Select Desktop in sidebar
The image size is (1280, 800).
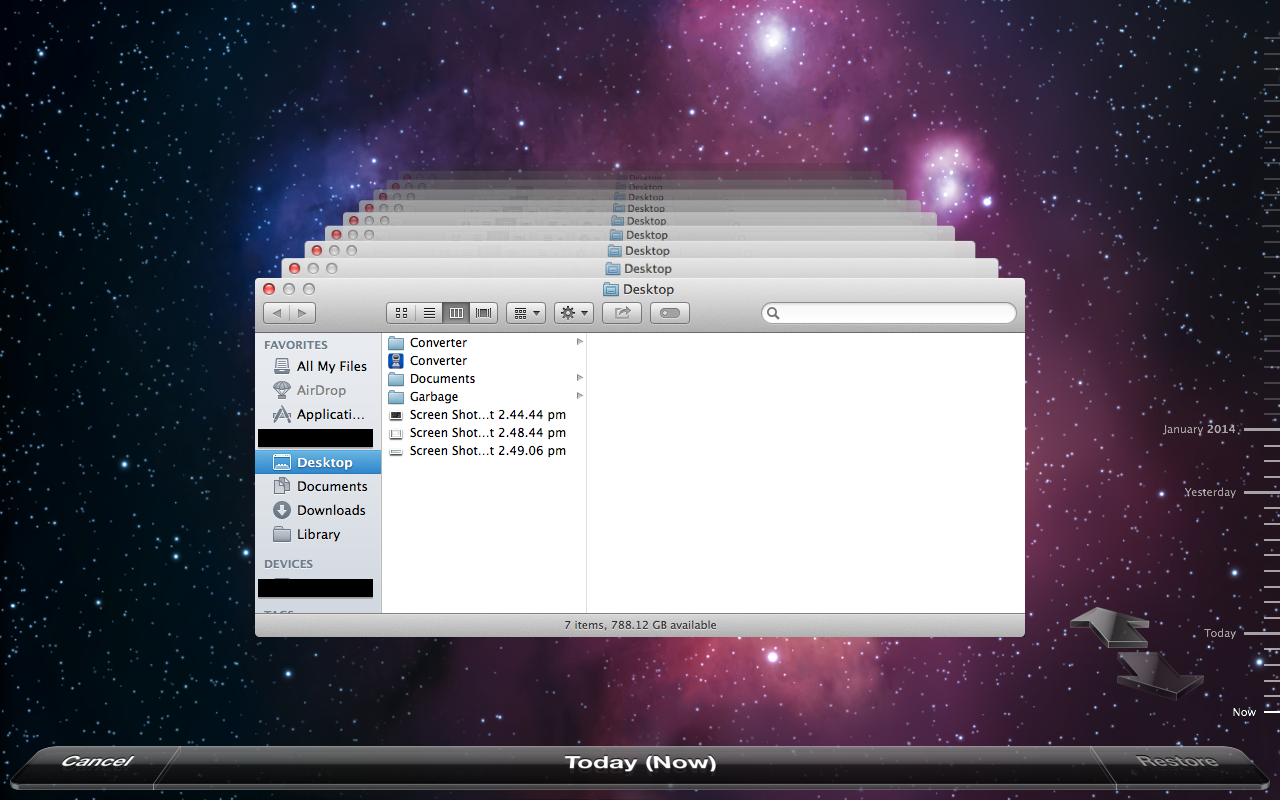click(319, 462)
